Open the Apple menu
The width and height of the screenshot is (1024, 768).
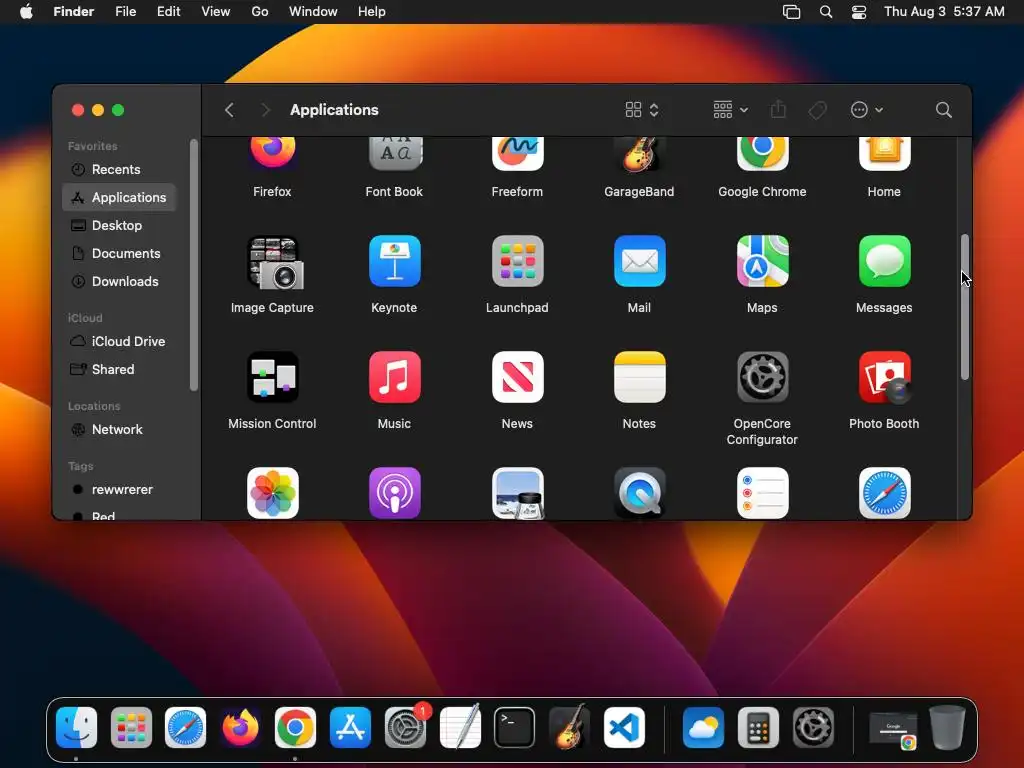click(x=26, y=12)
